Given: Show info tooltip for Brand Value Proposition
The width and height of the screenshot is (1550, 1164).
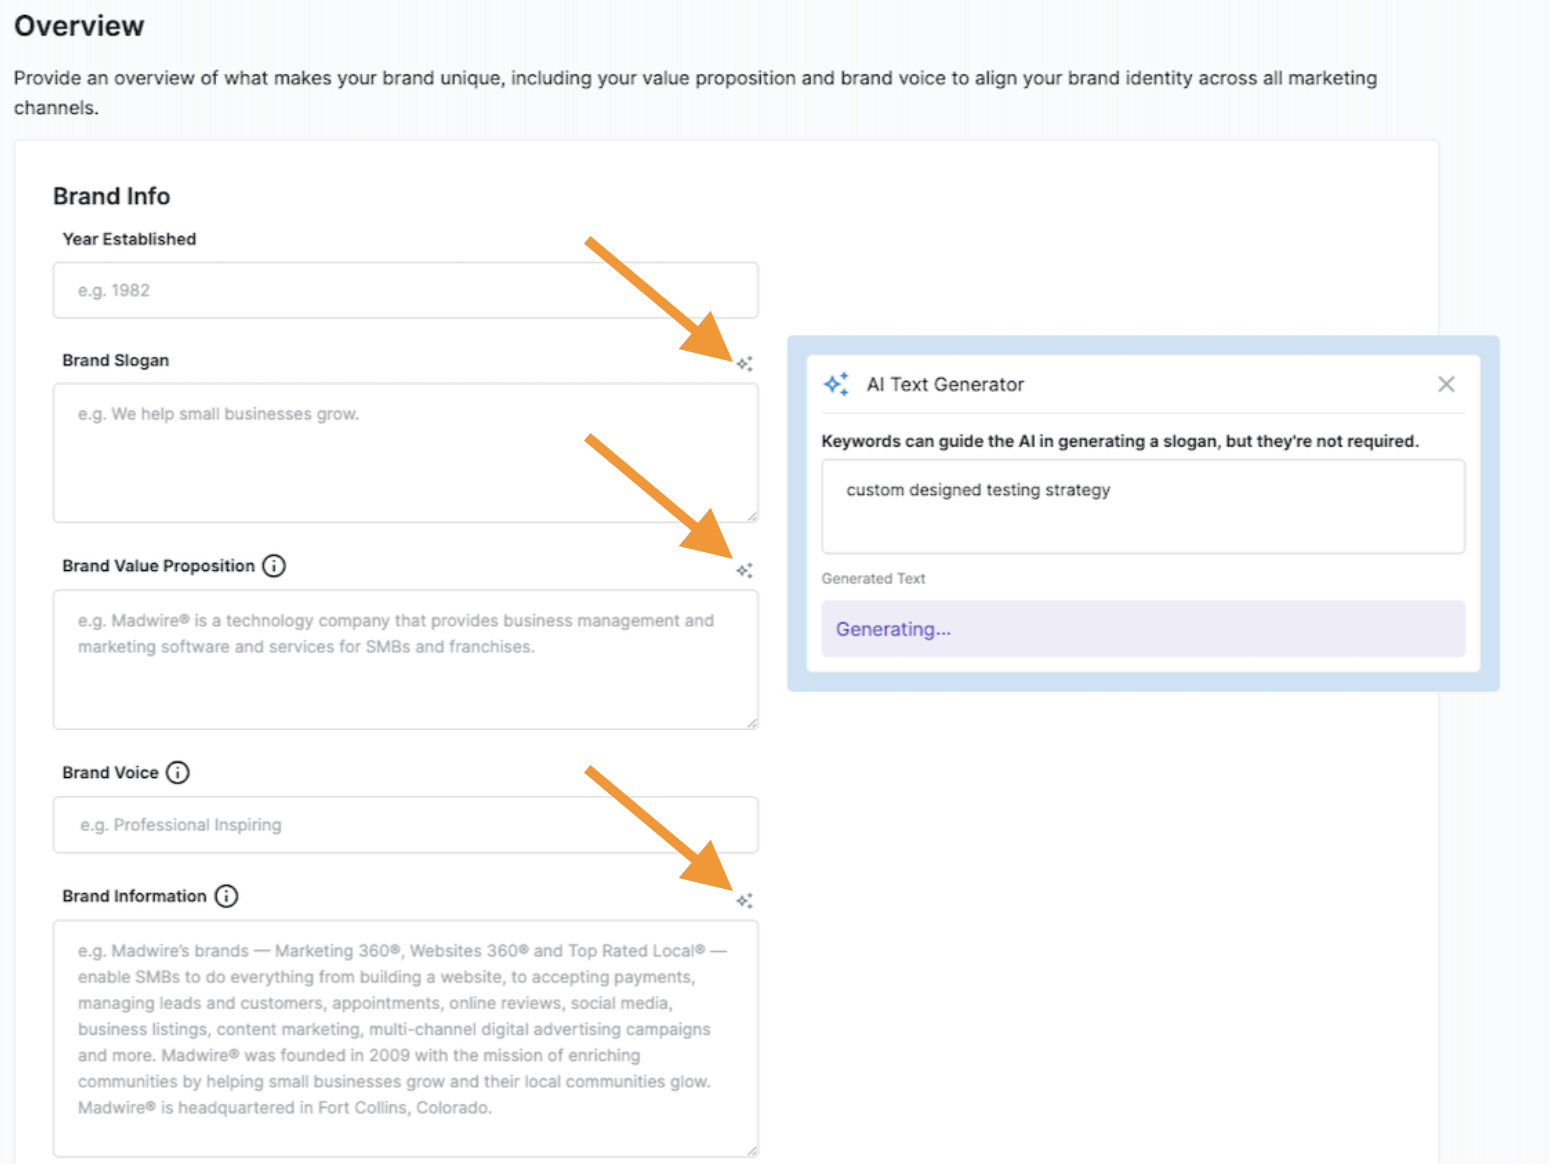Looking at the screenshot, I should (x=274, y=566).
